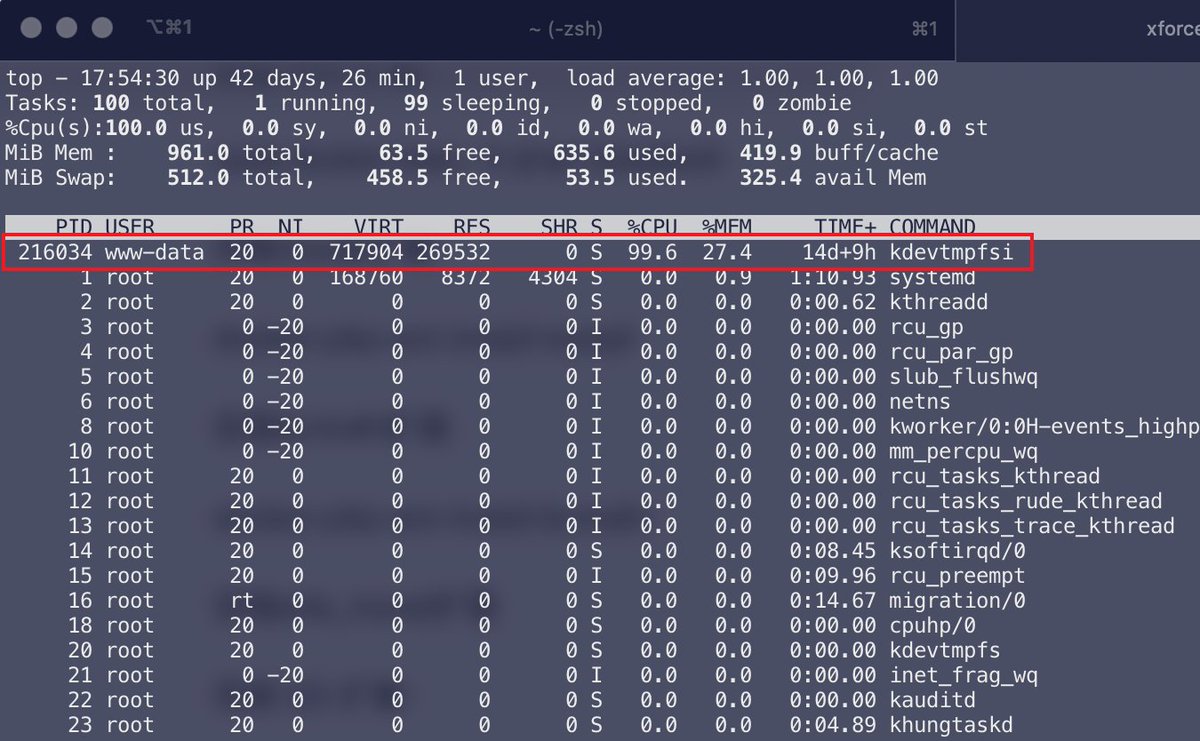The height and width of the screenshot is (741, 1200).
Task: Click the COMMAND column header
Action: [x=932, y=226]
